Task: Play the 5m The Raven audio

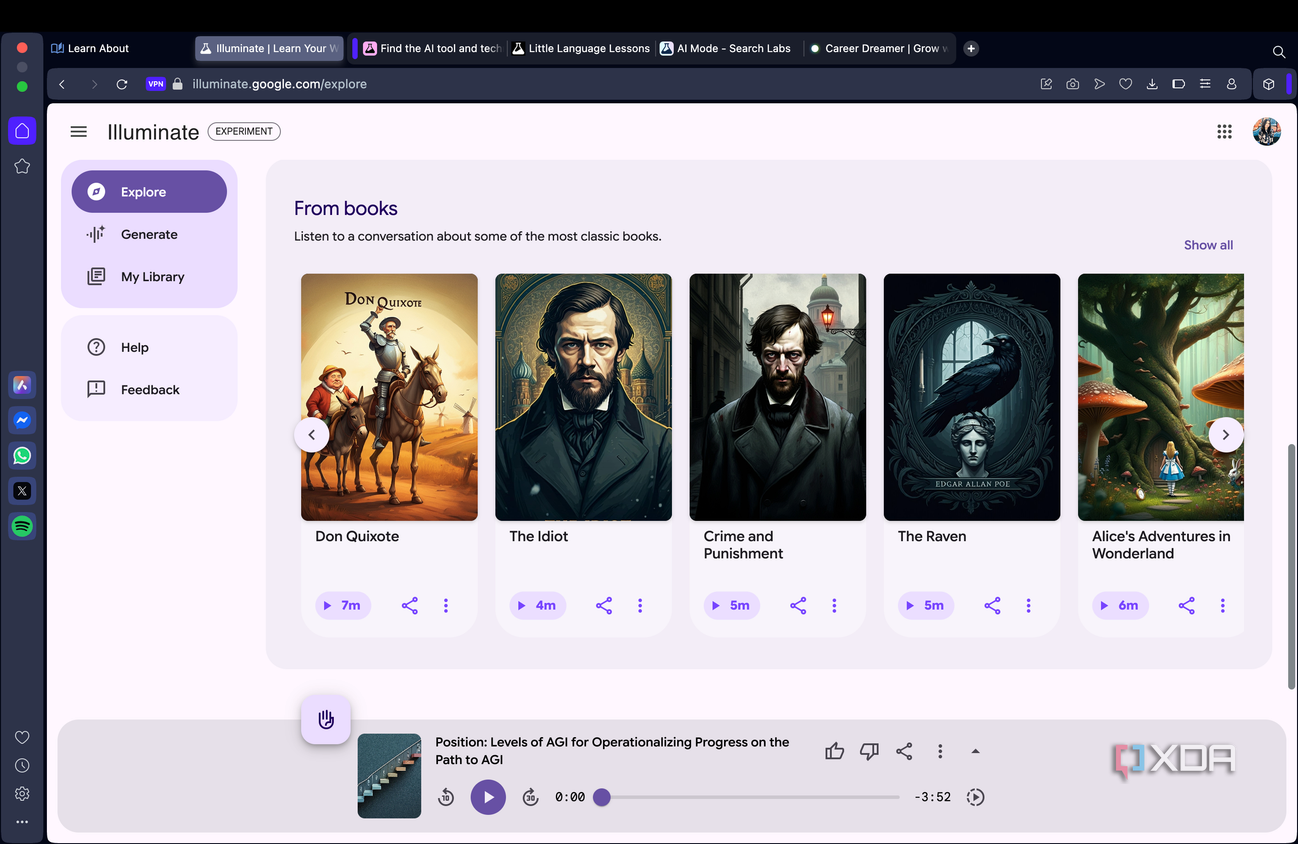Action: click(925, 605)
